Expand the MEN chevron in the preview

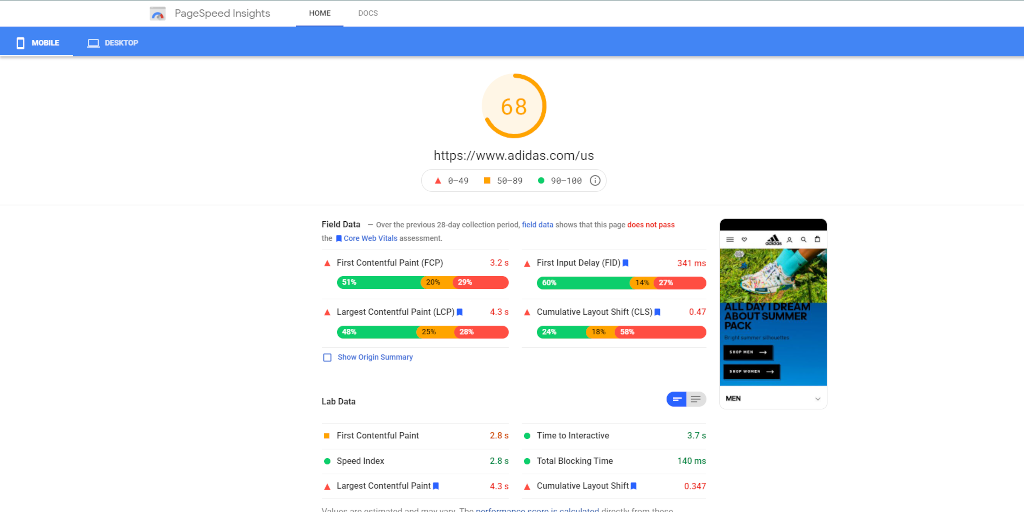click(817, 398)
